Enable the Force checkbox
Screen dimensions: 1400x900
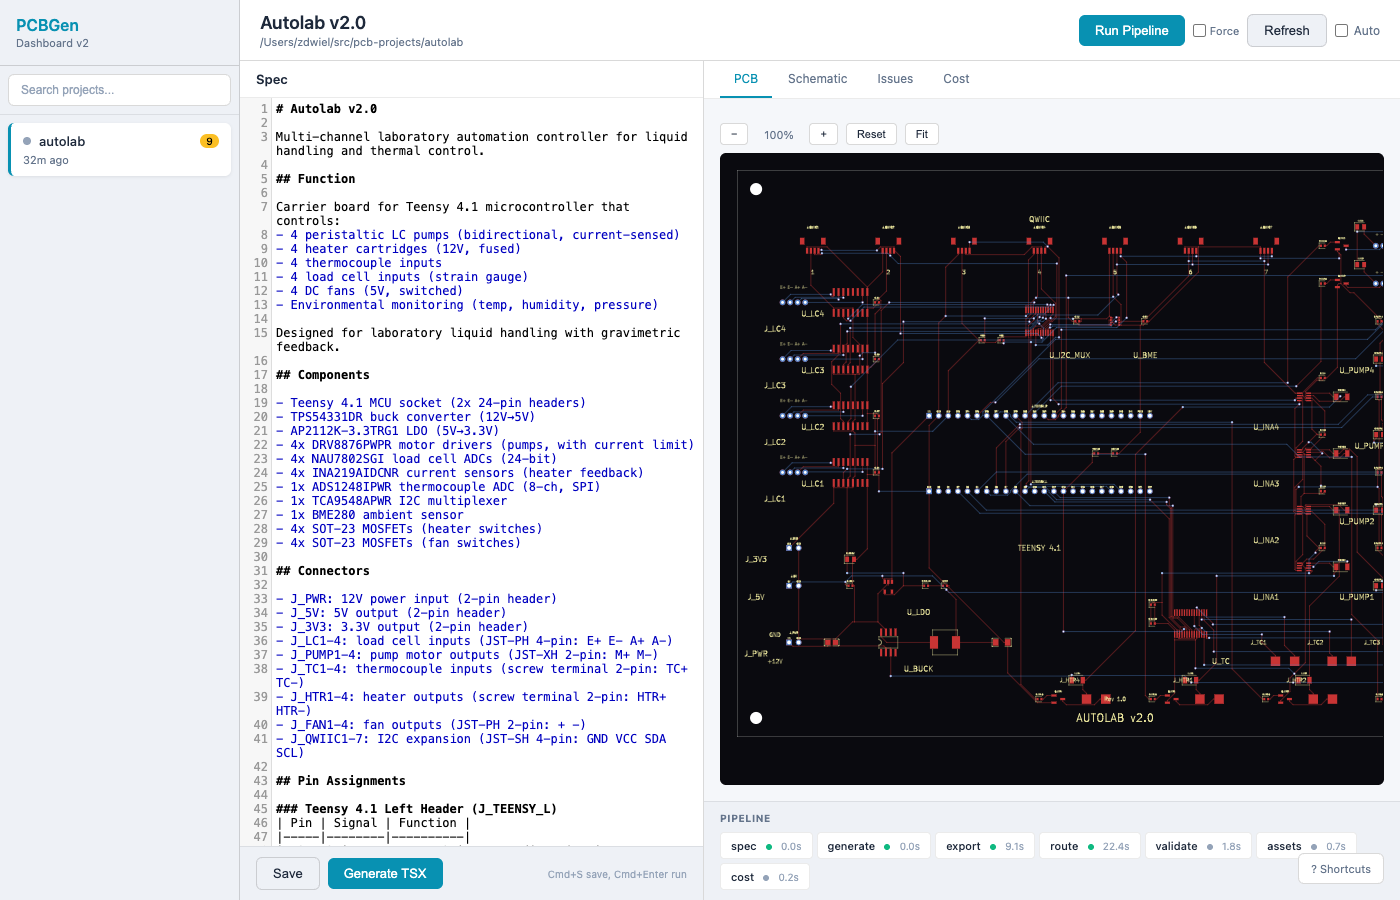1200,31
